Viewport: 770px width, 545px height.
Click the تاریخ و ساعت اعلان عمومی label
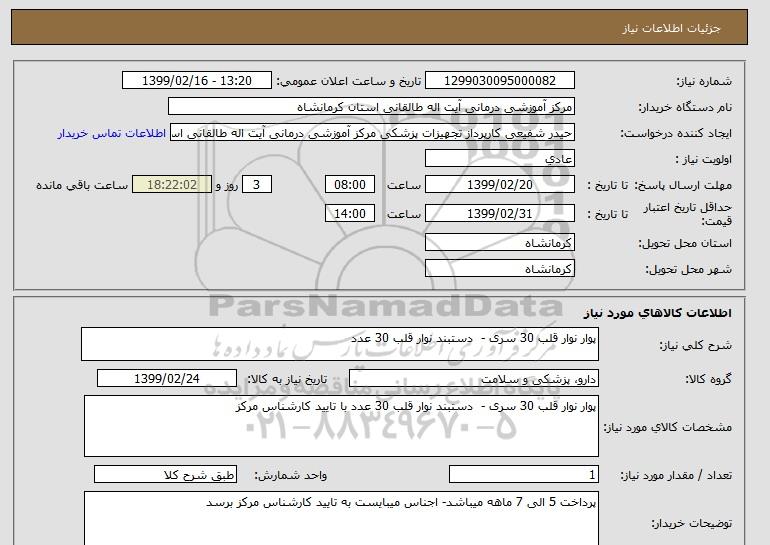click(x=349, y=81)
